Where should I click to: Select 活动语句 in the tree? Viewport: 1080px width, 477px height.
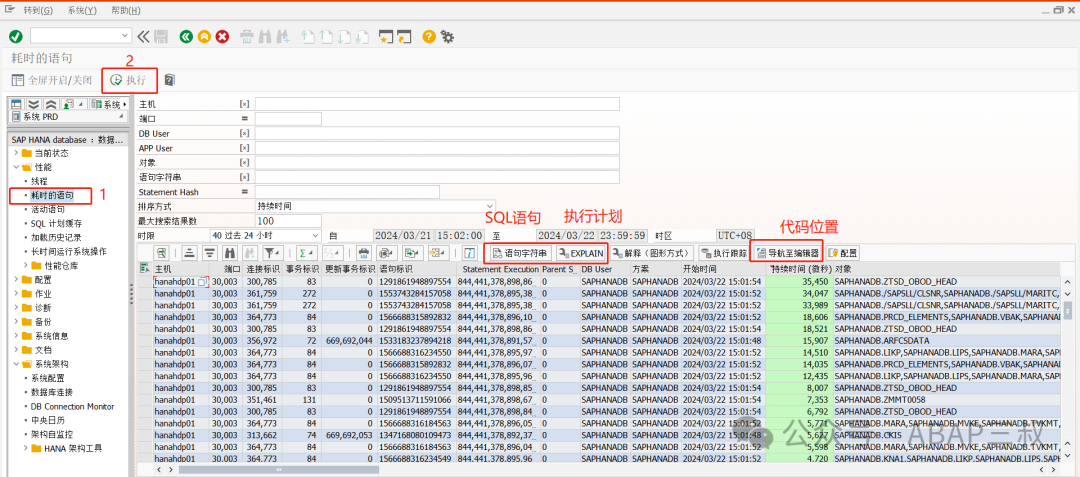48,209
